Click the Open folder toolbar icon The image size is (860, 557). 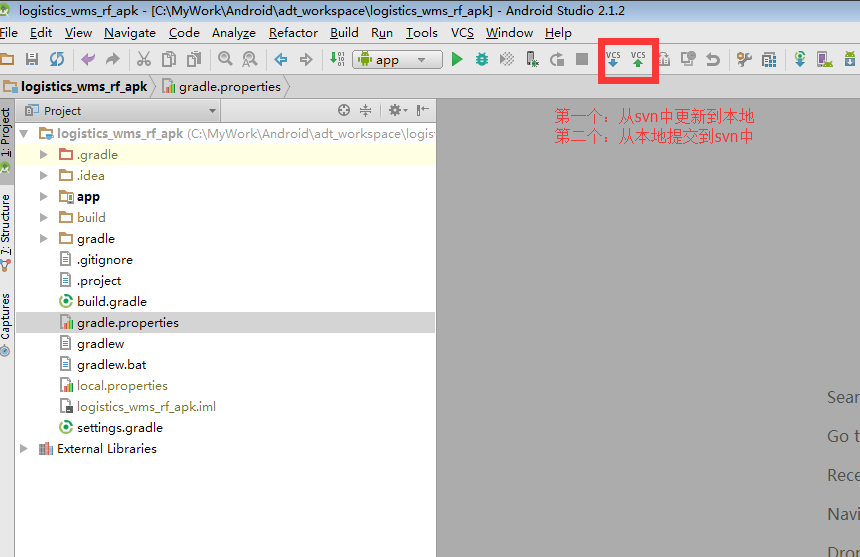click(7, 59)
